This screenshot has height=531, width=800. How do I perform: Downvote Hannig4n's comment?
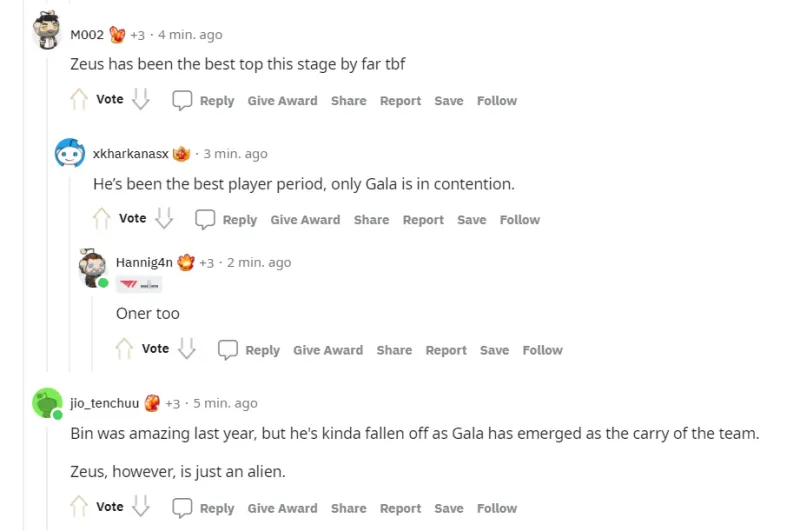click(187, 349)
